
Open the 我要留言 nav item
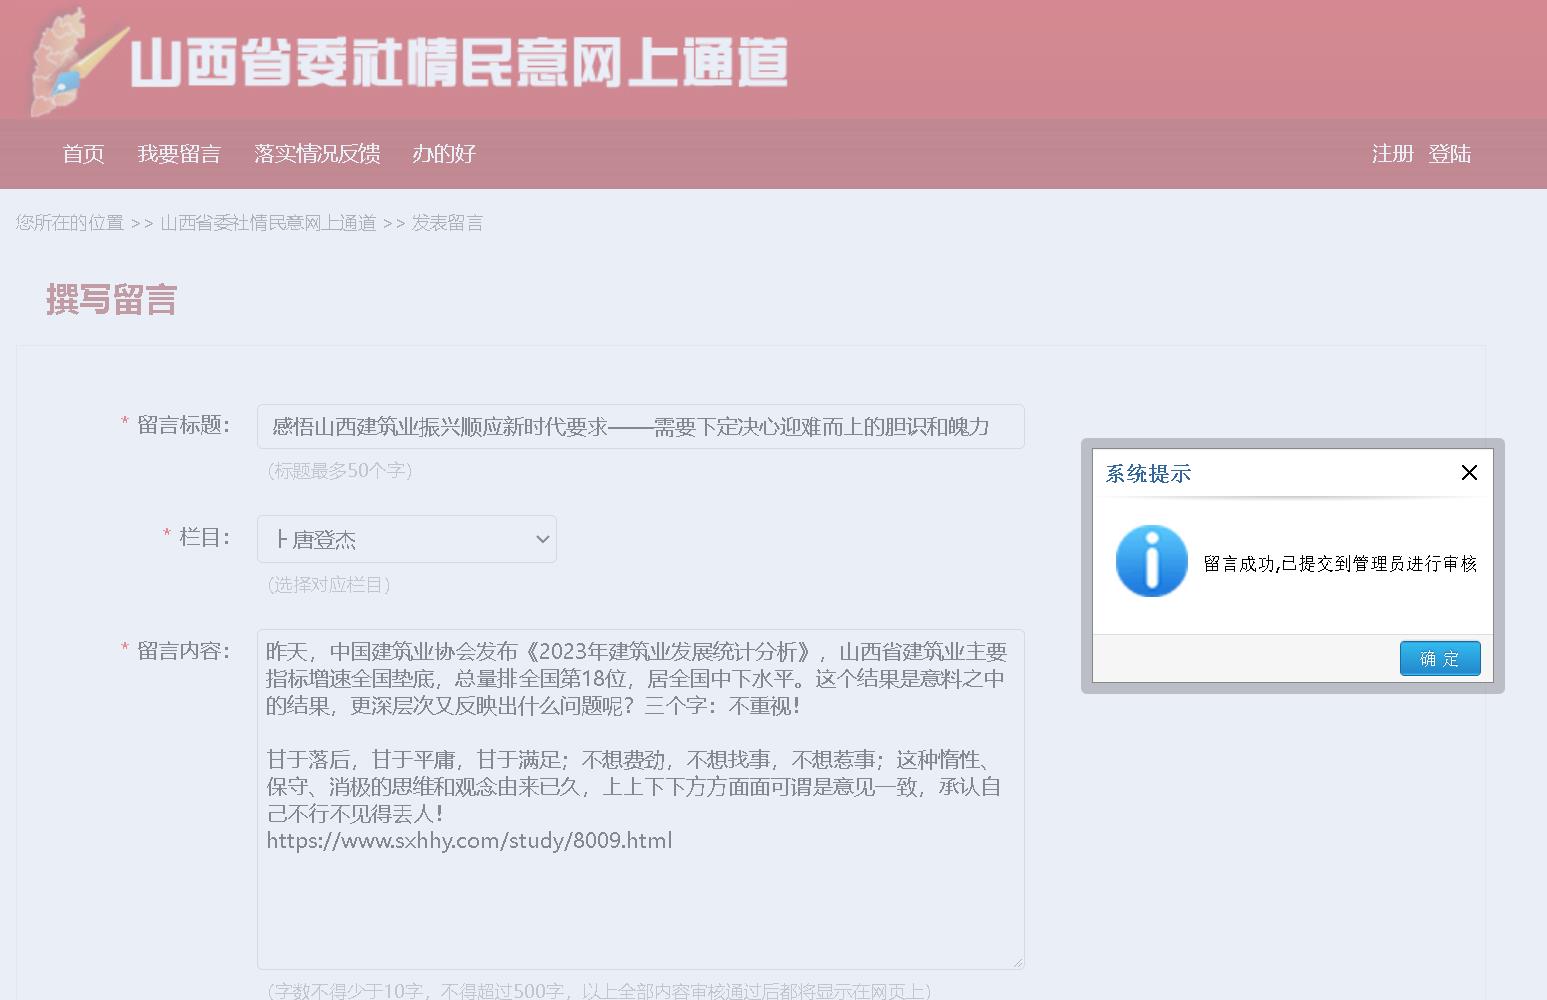tap(179, 154)
